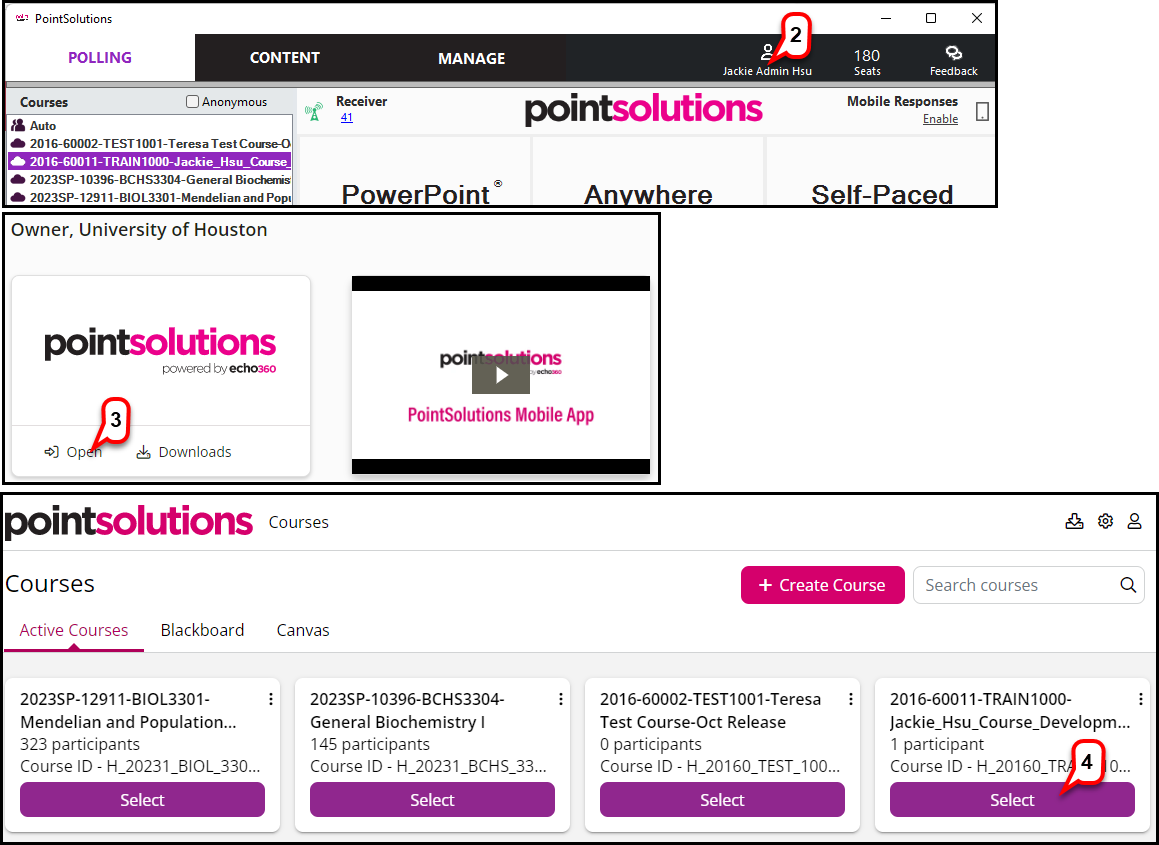The width and height of the screenshot is (1159, 845).
Task: Start an Anywhere polling session
Action: tap(648, 172)
